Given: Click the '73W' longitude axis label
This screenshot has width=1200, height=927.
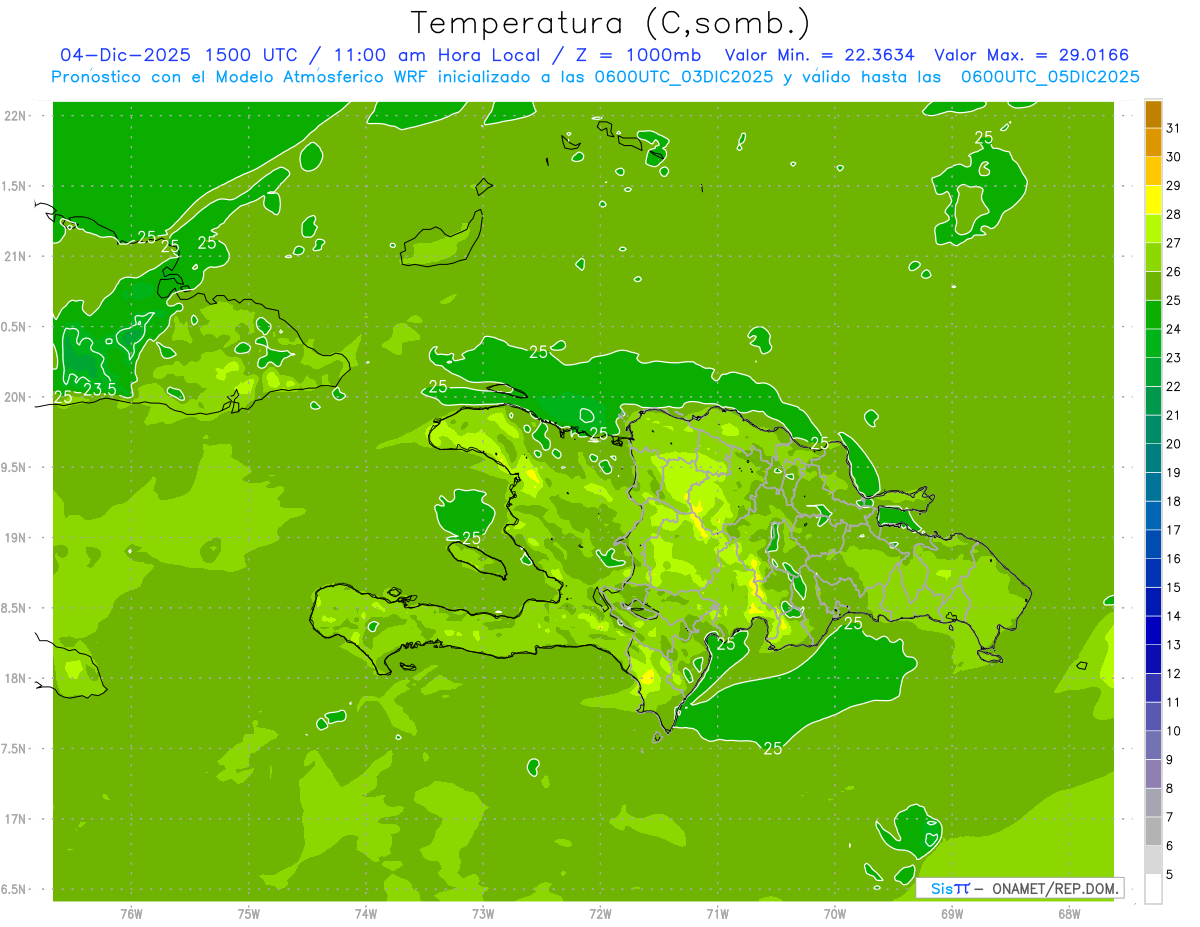Looking at the screenshot, I should tap(483, 913).
